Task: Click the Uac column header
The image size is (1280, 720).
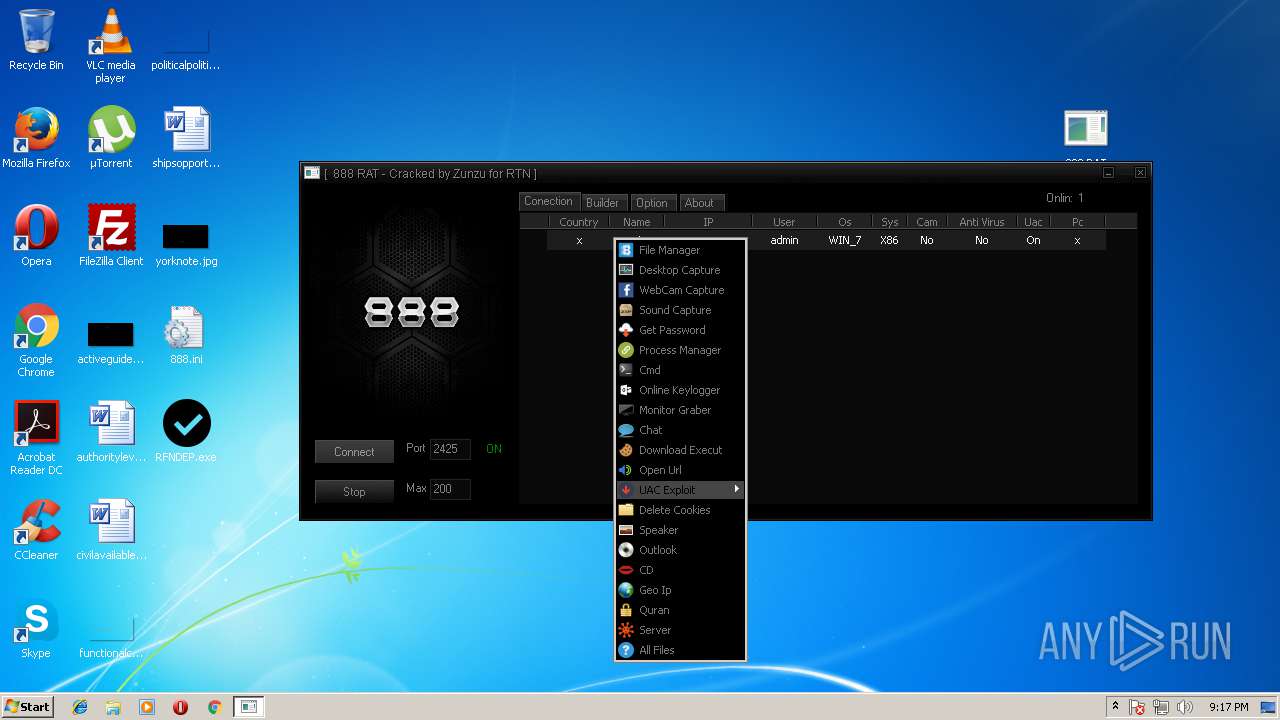Action: [x=1033, y=222]
